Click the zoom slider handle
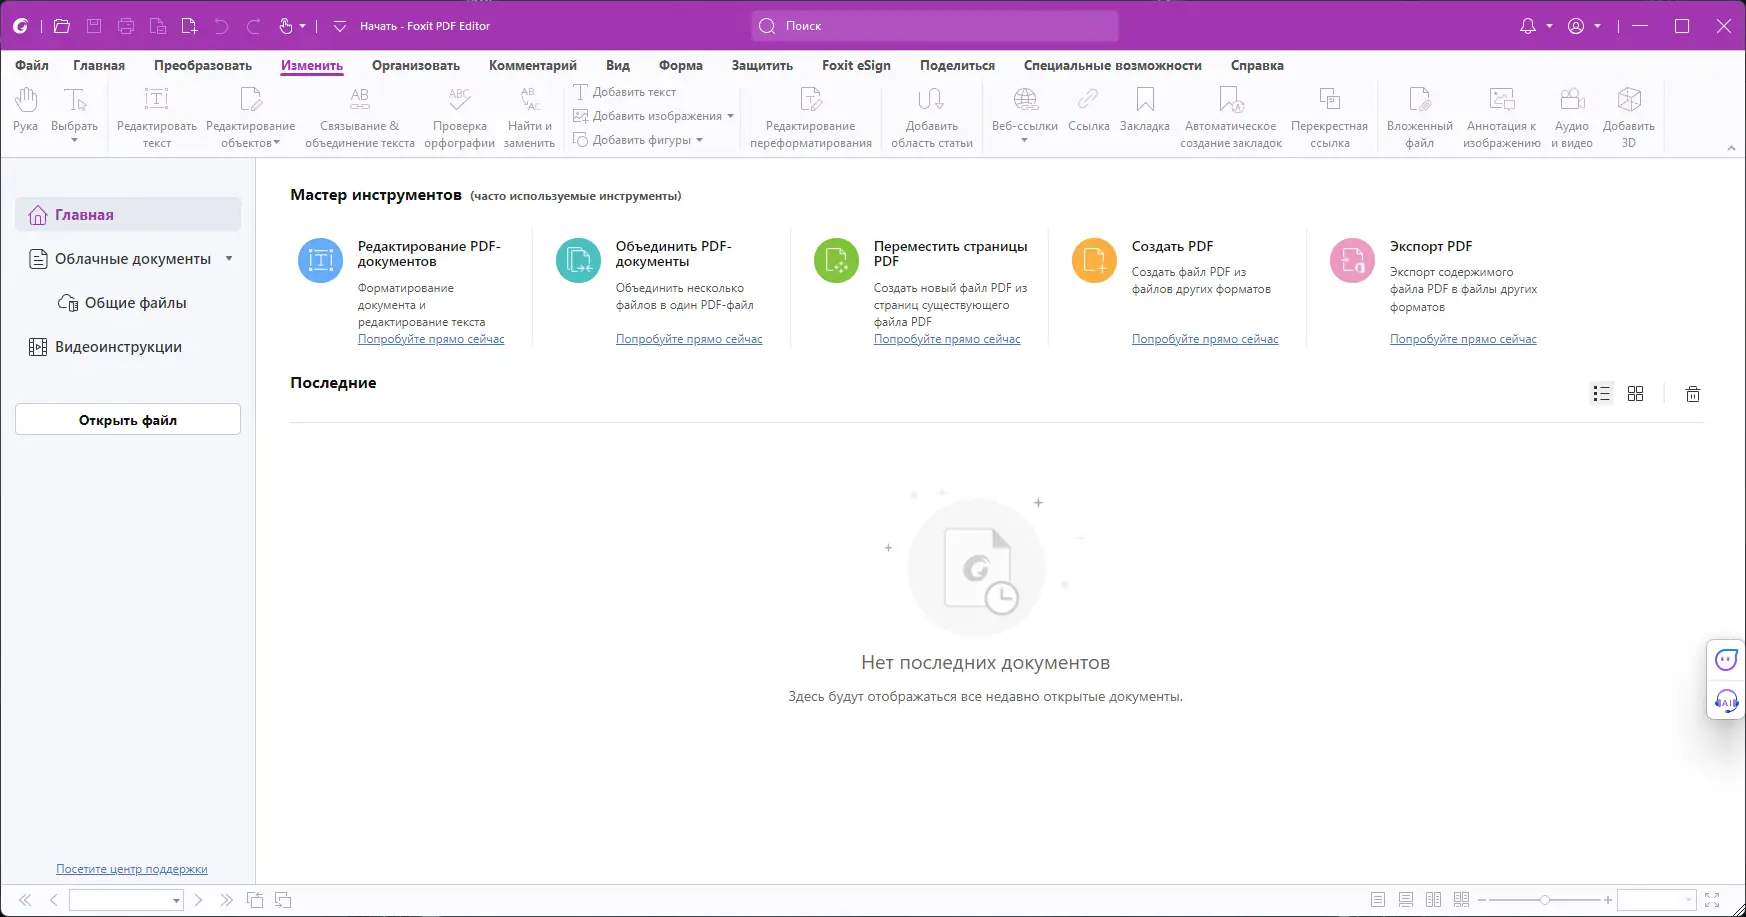Screen dimensions: 1746x917 coord(1545,900)
